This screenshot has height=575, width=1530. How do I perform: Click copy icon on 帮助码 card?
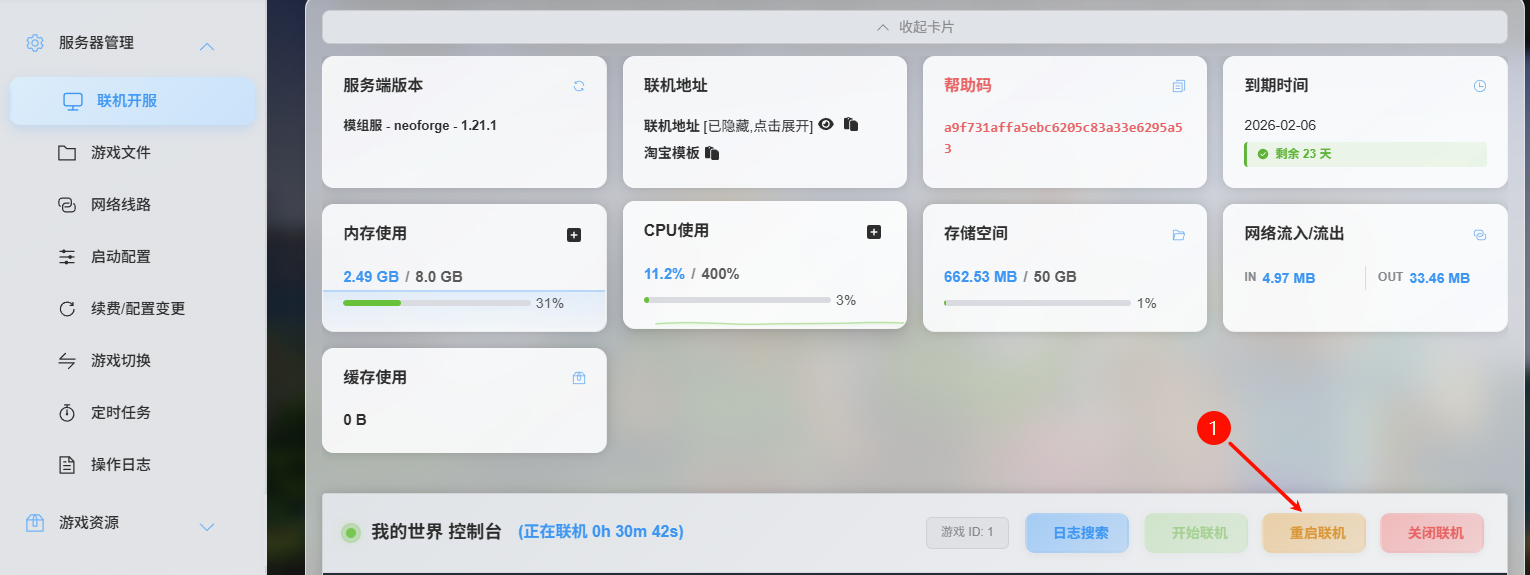click(x=1179, y=86)
